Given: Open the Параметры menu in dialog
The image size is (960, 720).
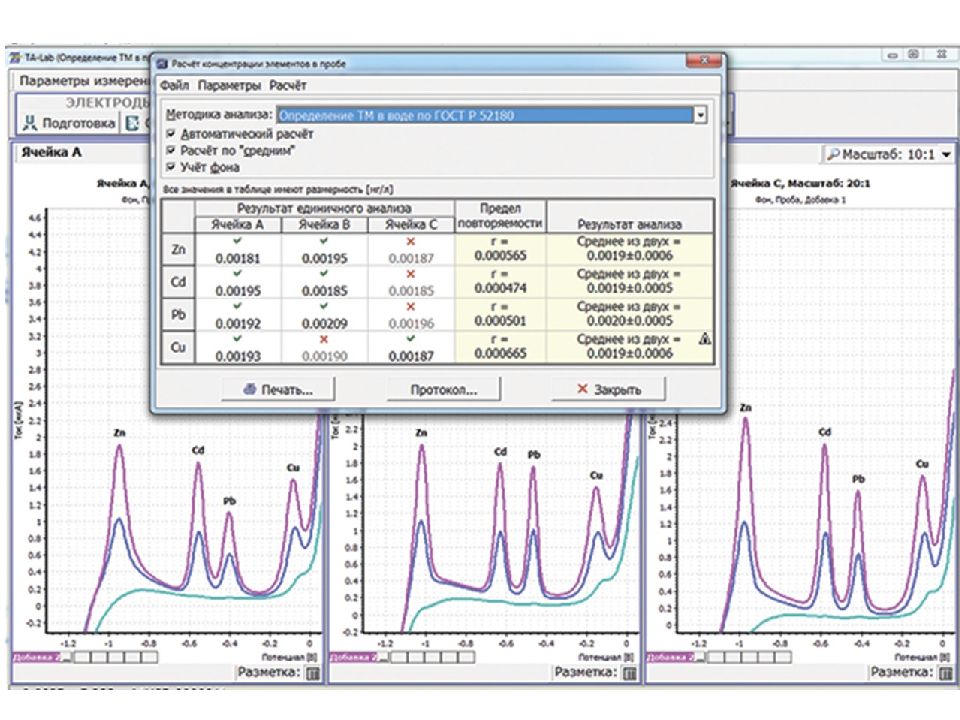Looking at the screenshot, I should 229,86.
